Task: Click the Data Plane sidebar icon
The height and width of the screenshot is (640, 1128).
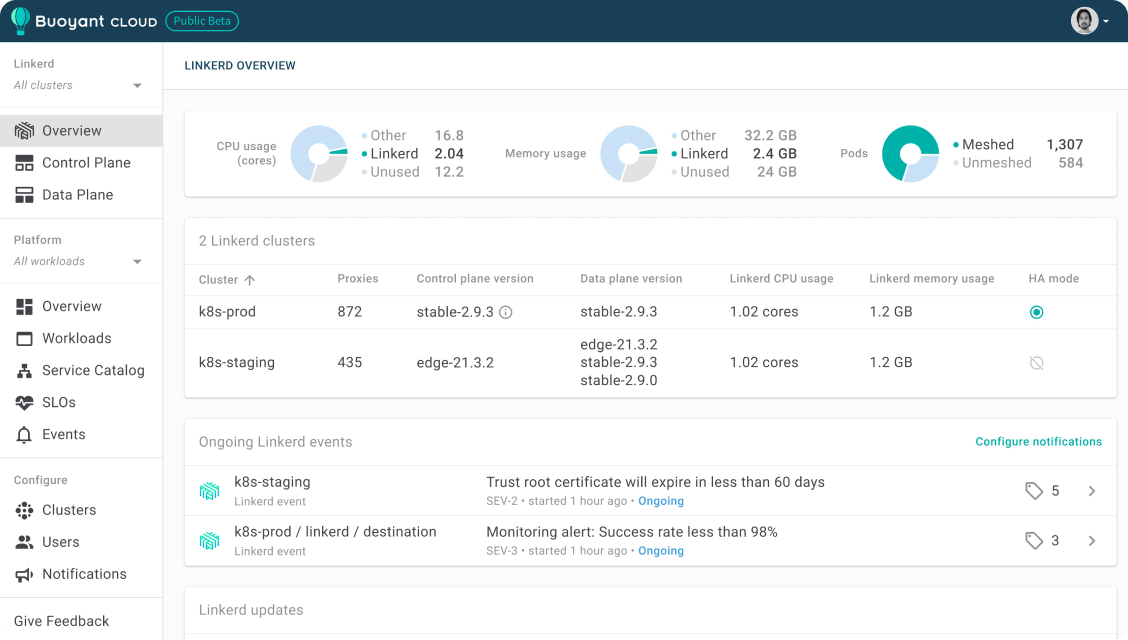Action: (24, 195)
